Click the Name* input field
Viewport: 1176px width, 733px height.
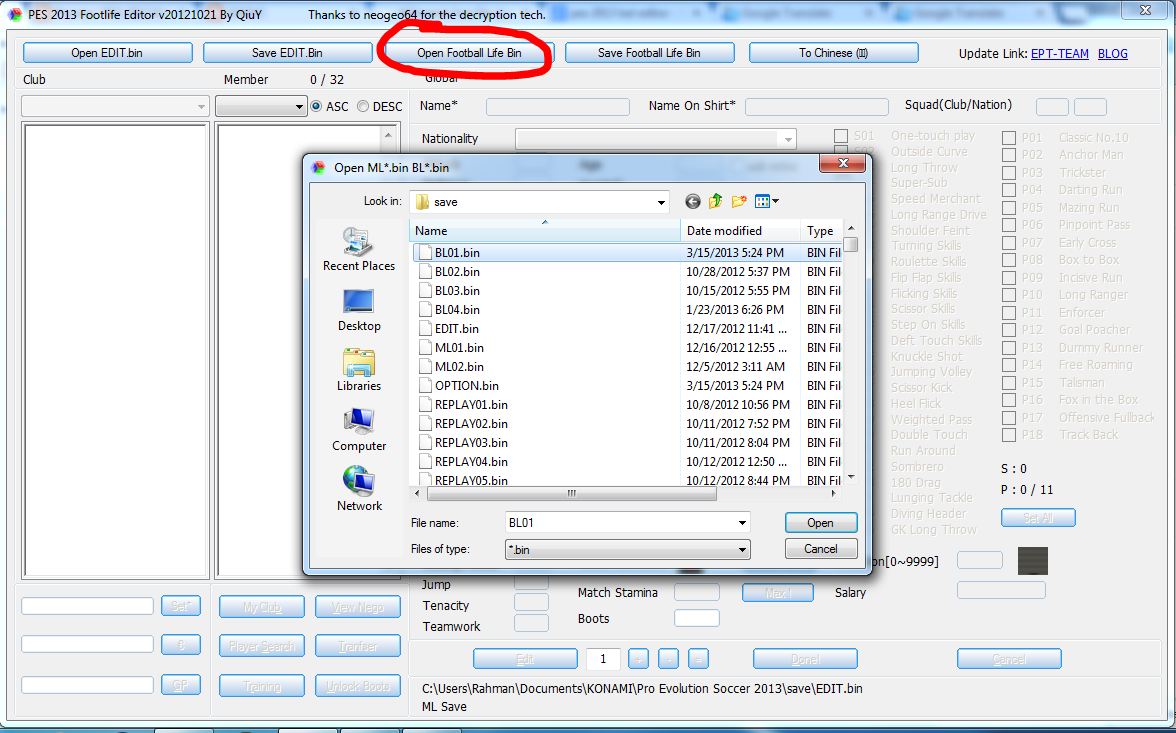[x=557, y=107]
